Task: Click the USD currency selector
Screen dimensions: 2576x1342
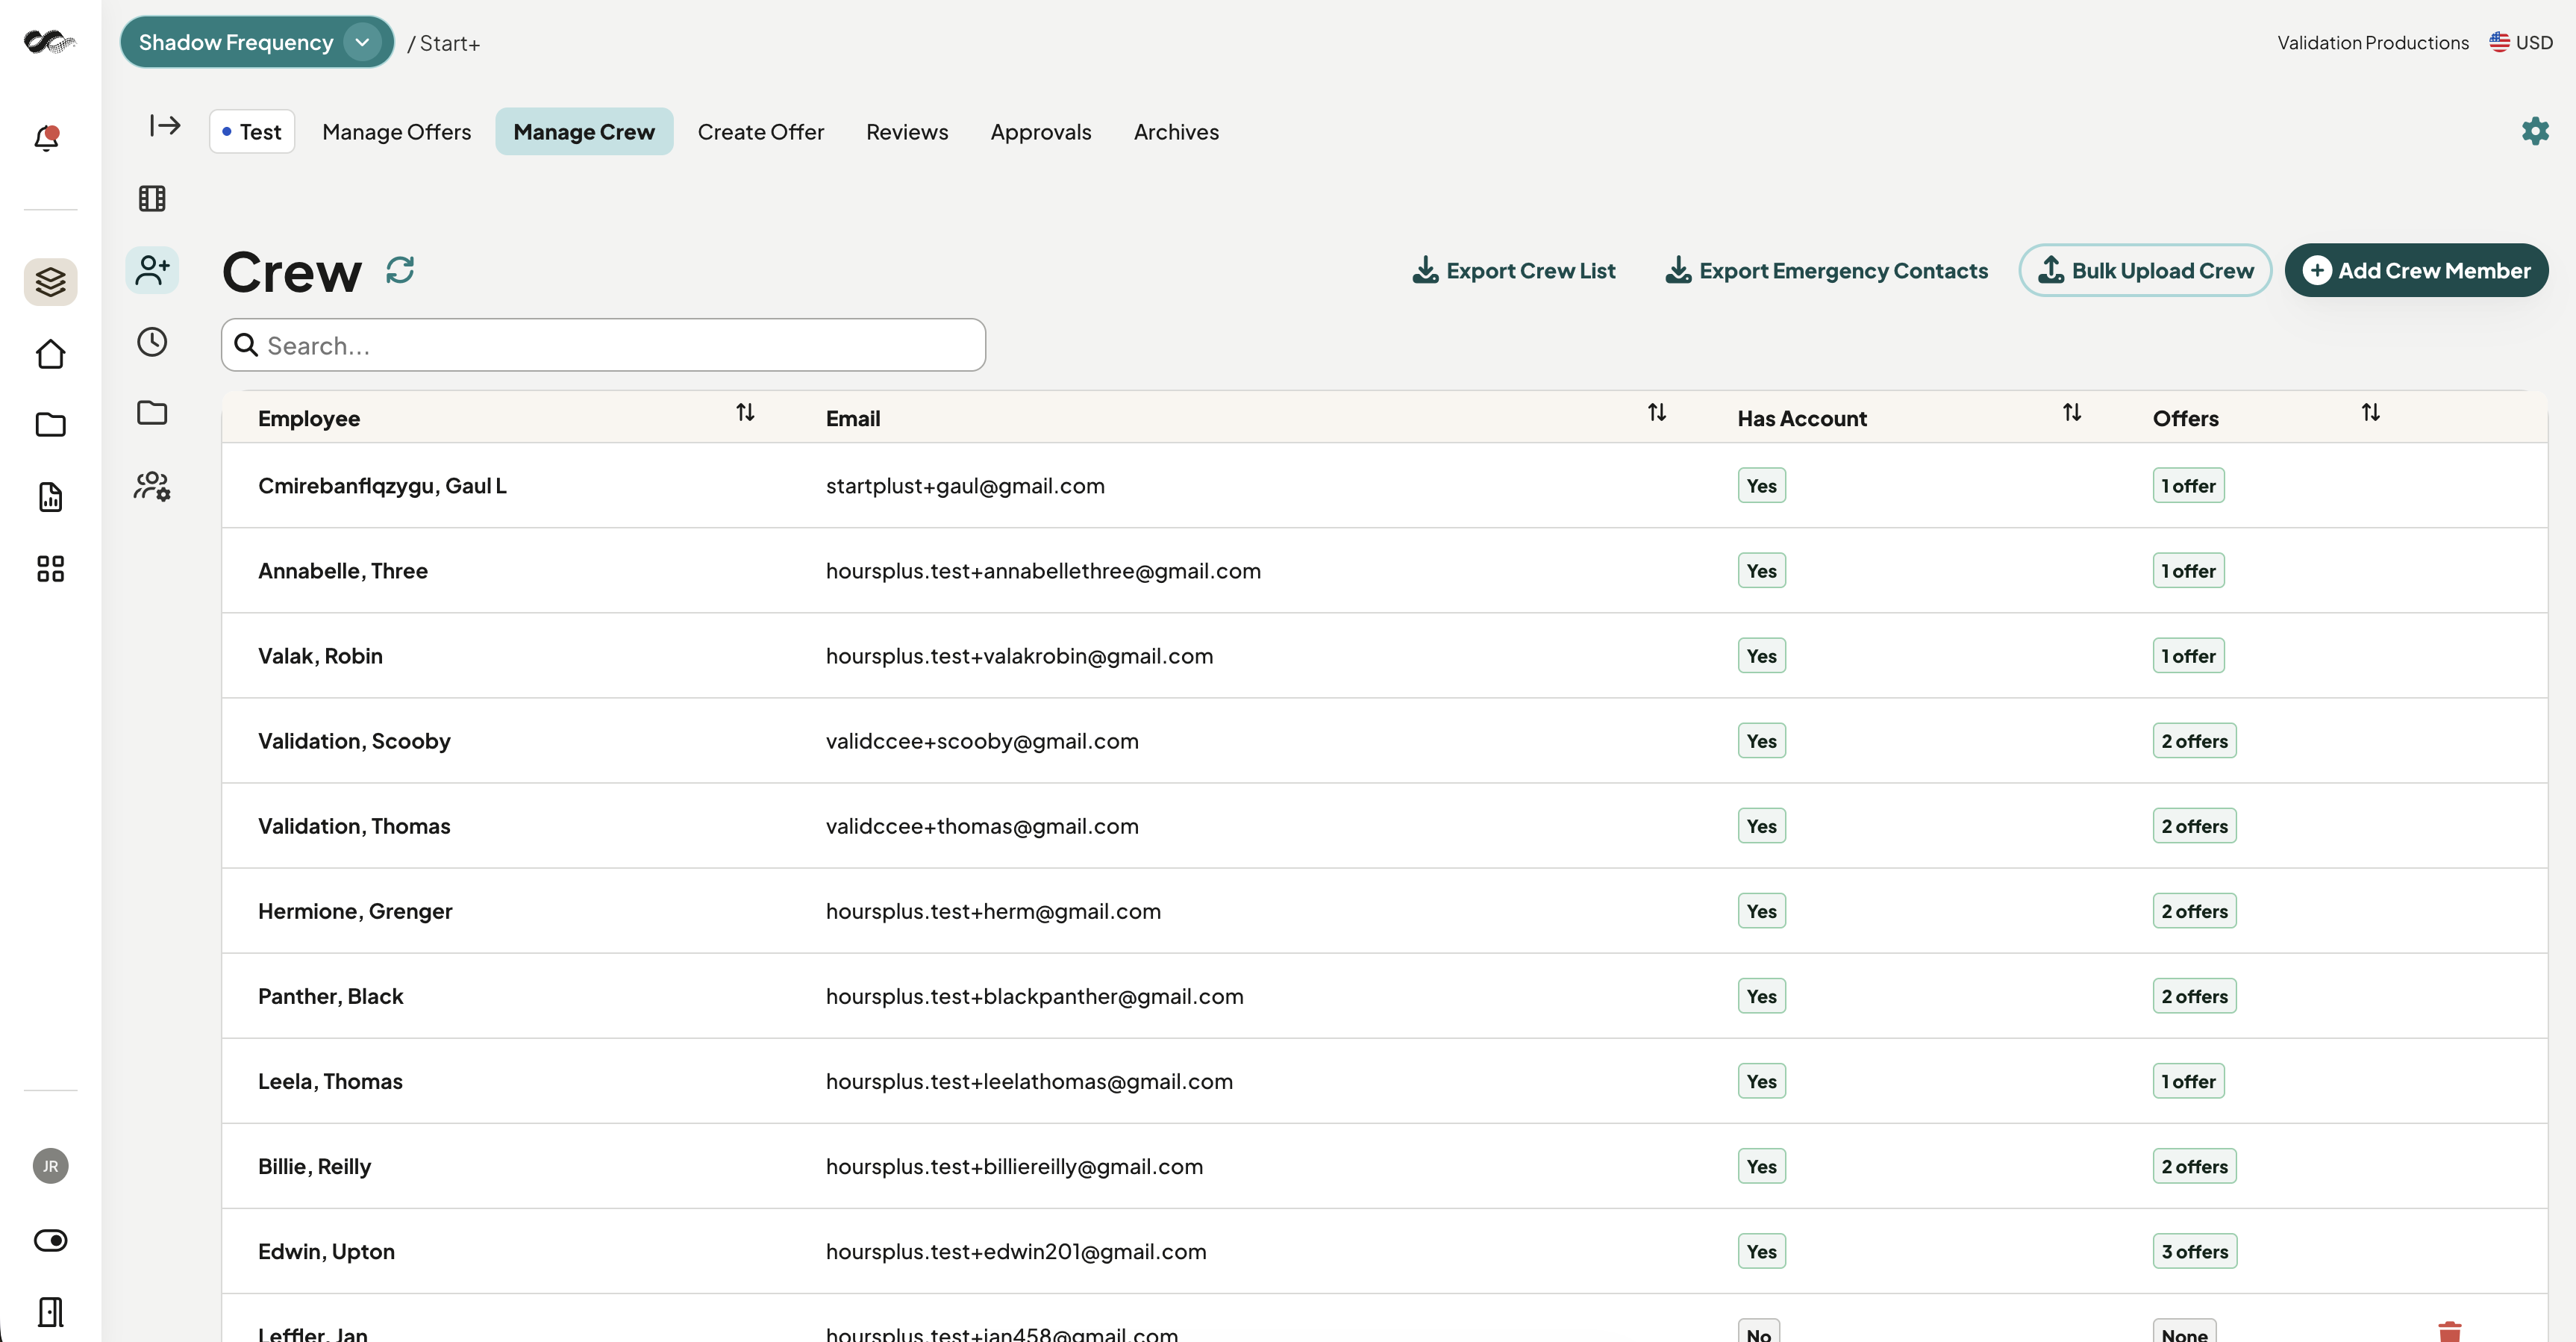Action: [2521, 42]
